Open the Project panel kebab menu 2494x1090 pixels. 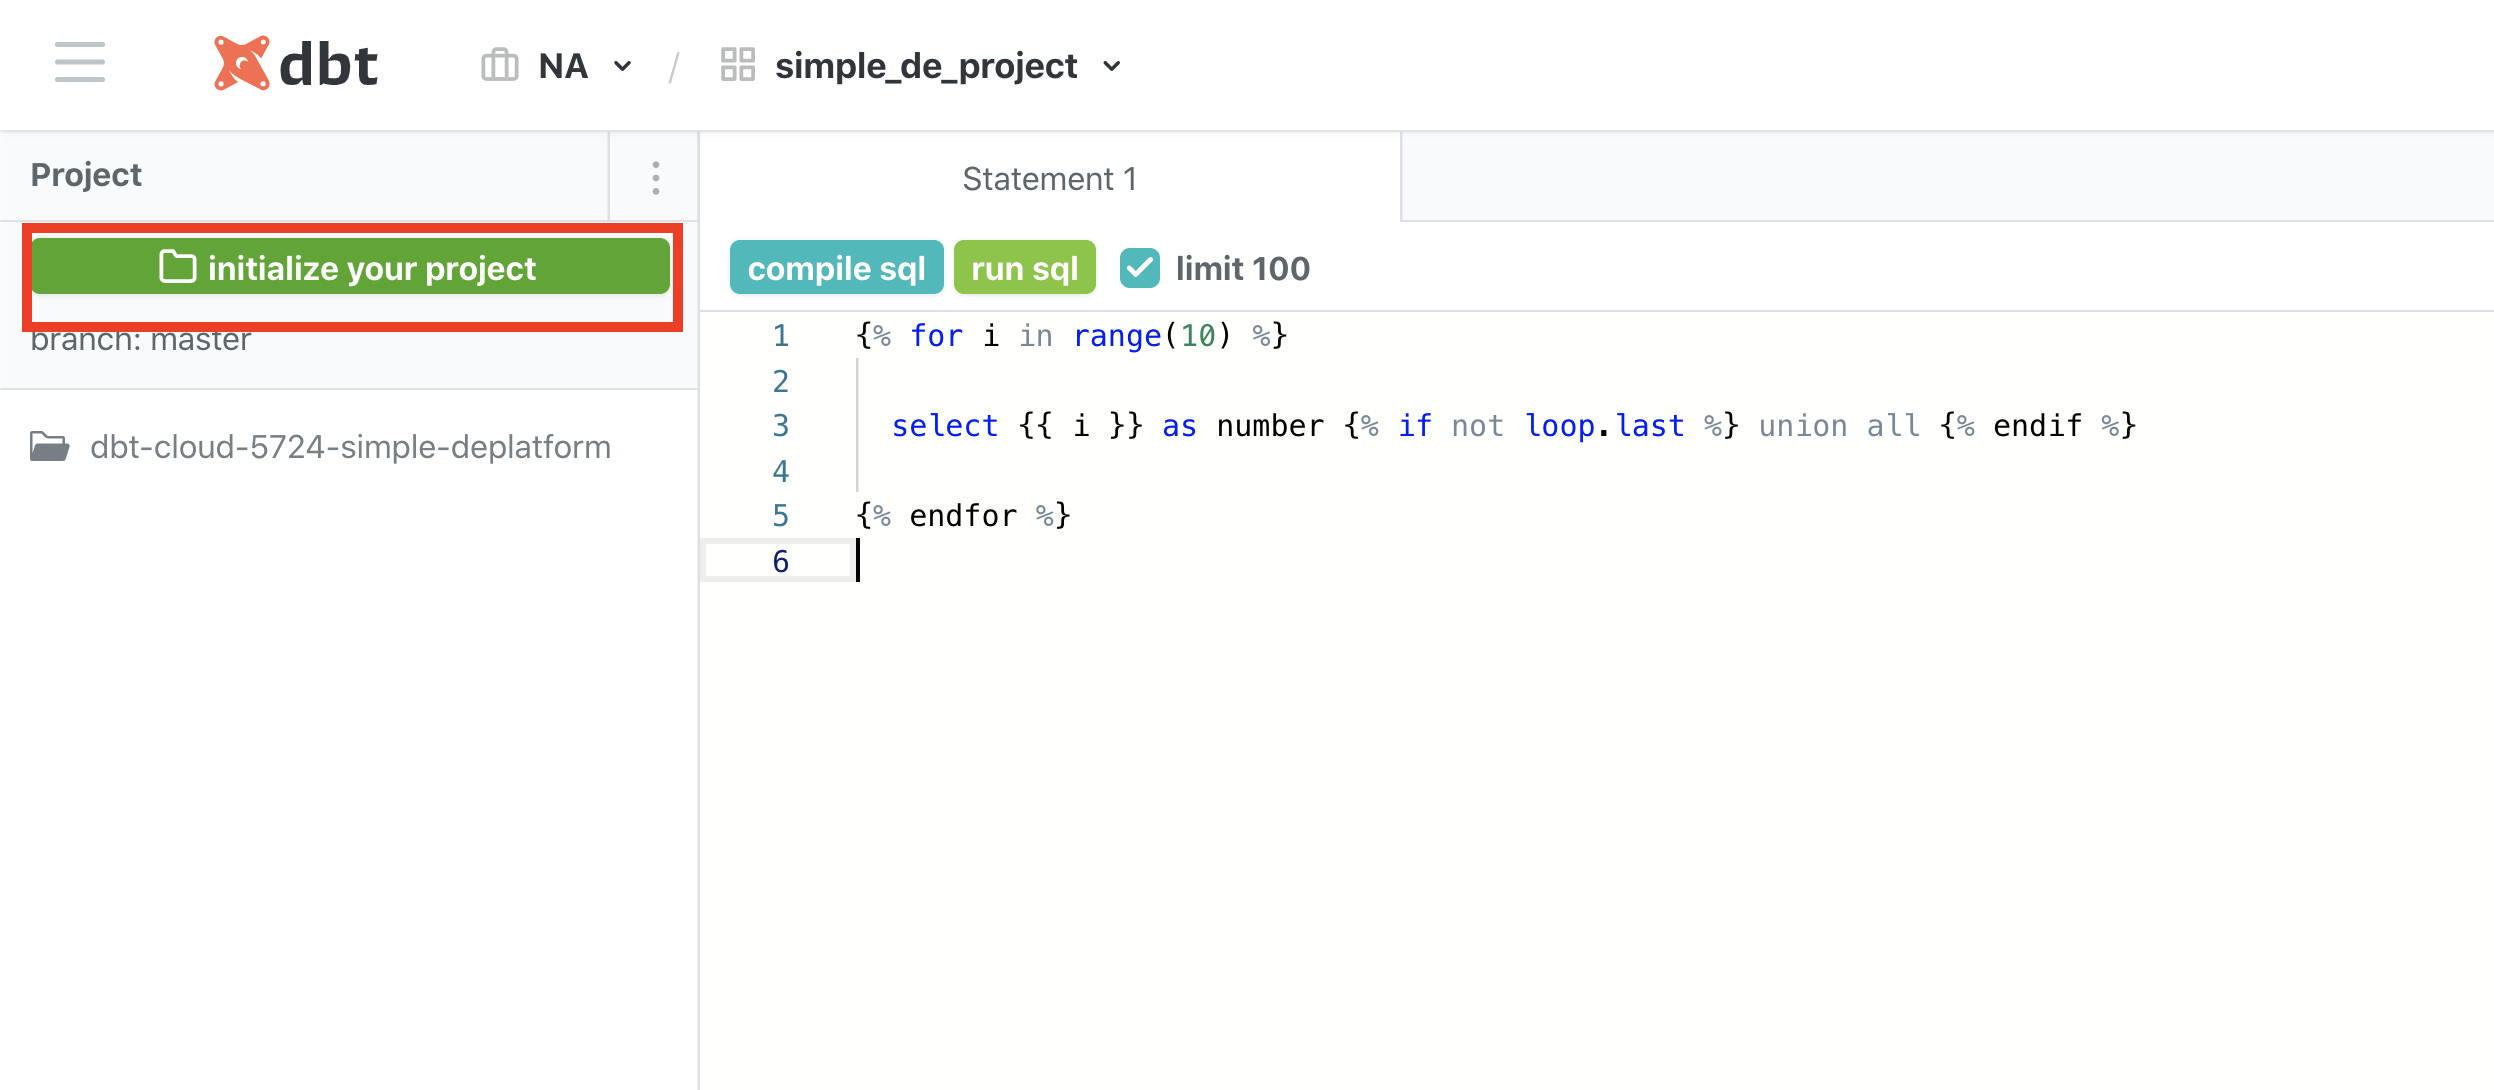click(655, 177)
